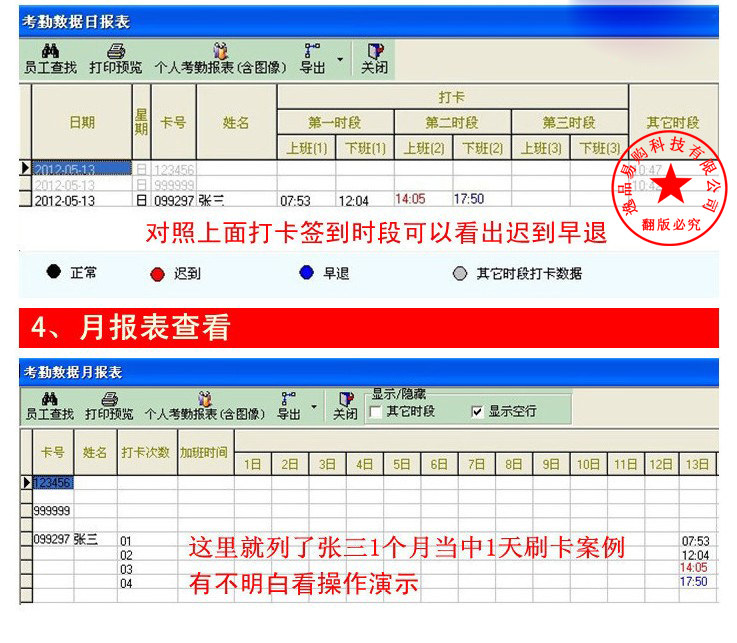This screenshot has width=737, height=643.
Task: Open print preview in monthly report toolbar
Action: point(109,406)
